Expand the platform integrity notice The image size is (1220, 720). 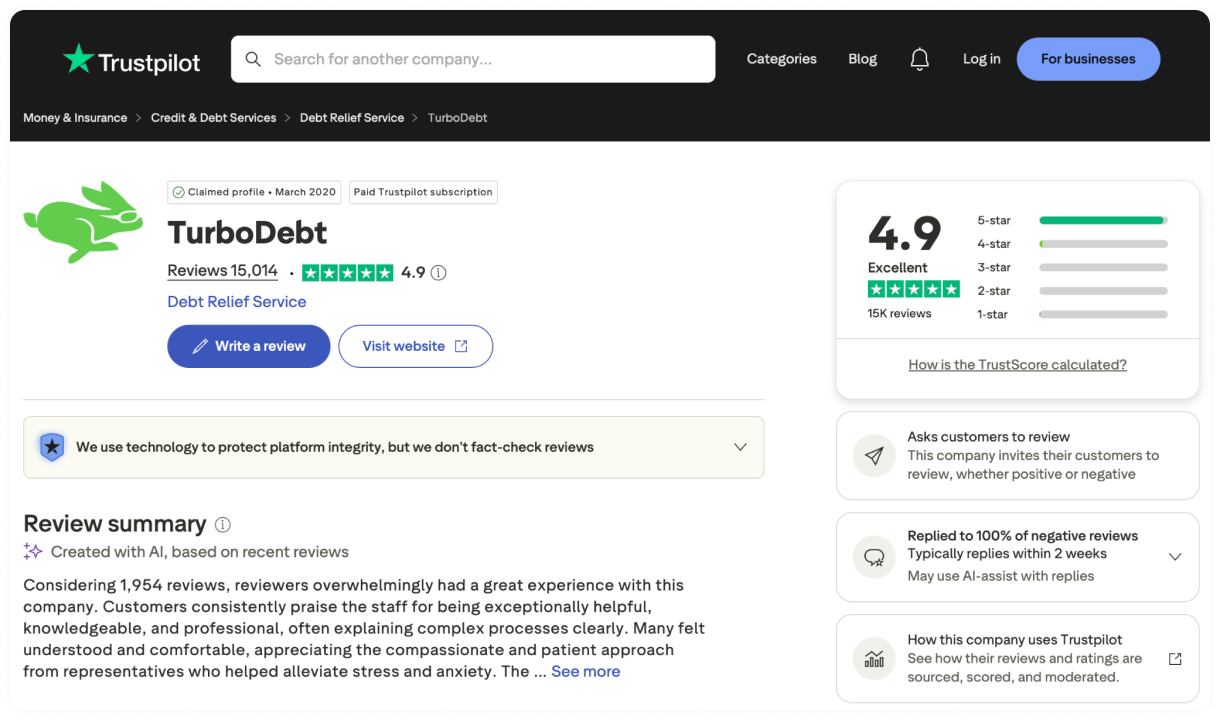pos(740,447)
